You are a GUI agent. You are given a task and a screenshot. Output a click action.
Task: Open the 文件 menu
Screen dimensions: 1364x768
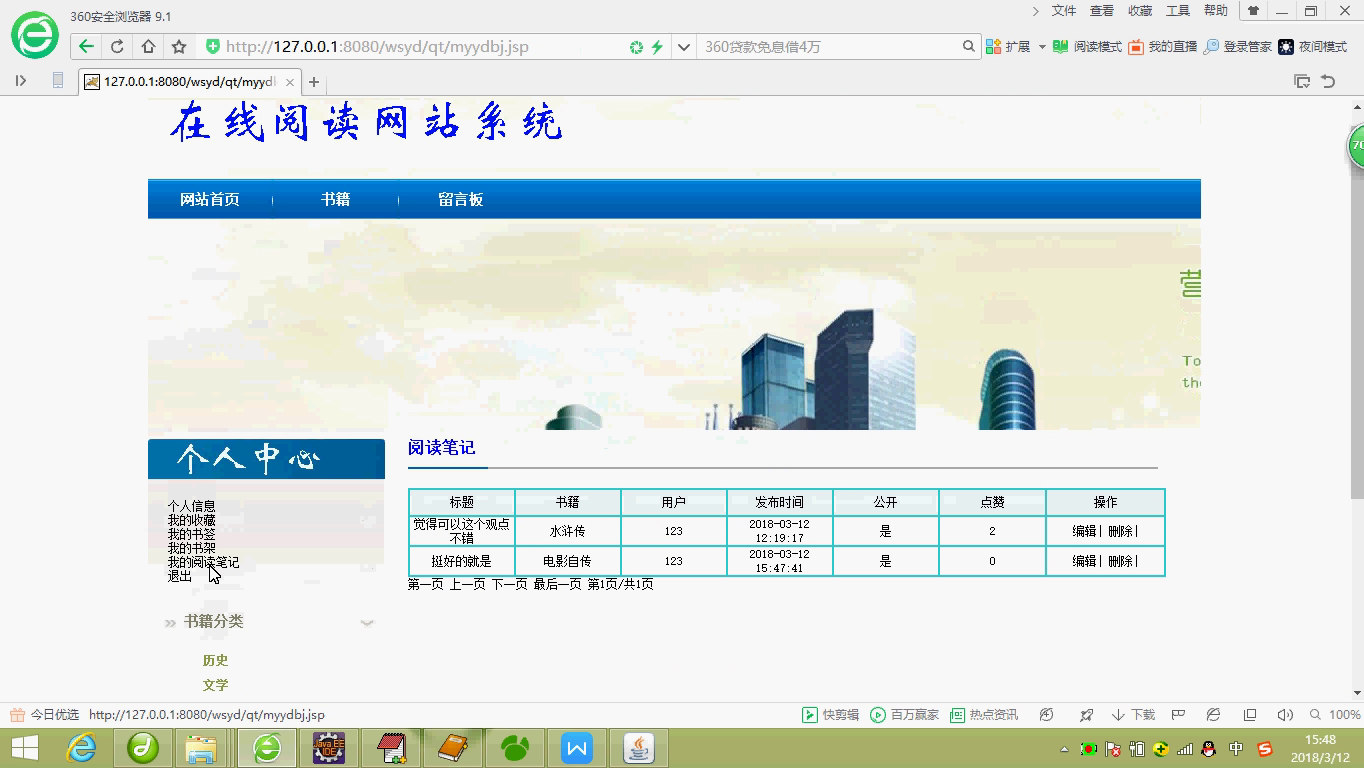coord(1064,11)
